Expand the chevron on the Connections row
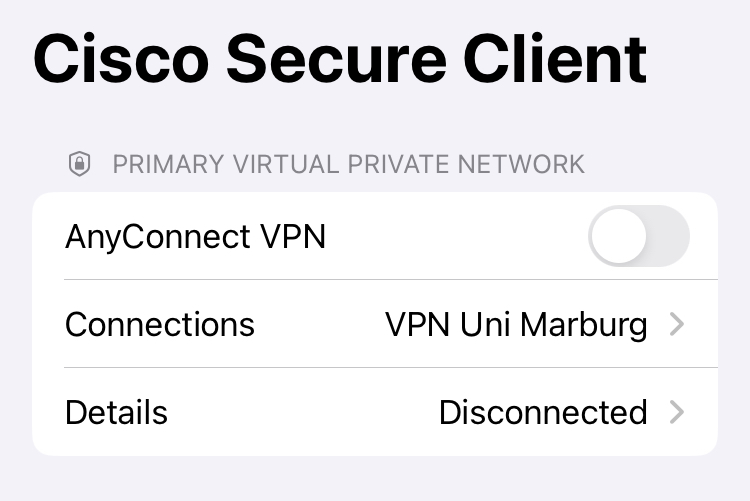Screen dimensions: 750x501 coord(677,324)
